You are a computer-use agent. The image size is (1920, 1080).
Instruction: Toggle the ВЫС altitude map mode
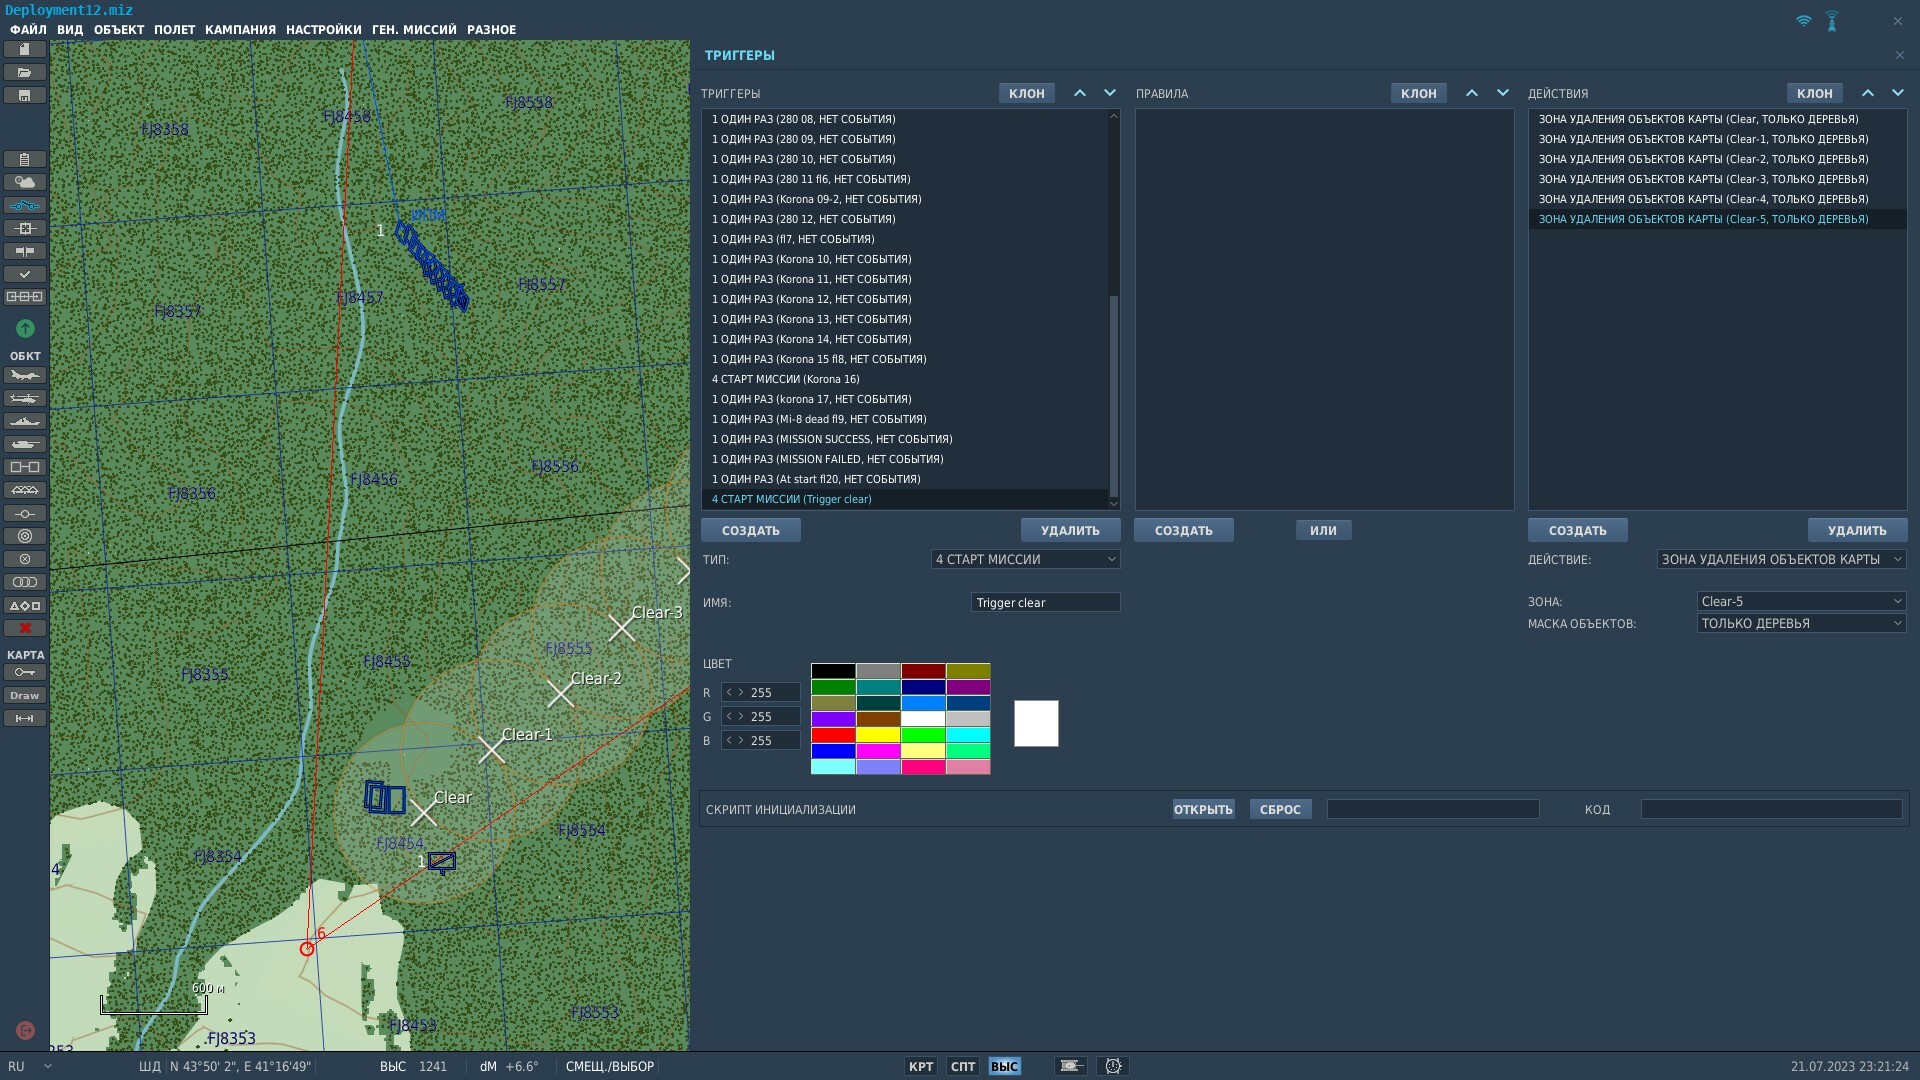pos(1004,1066)
